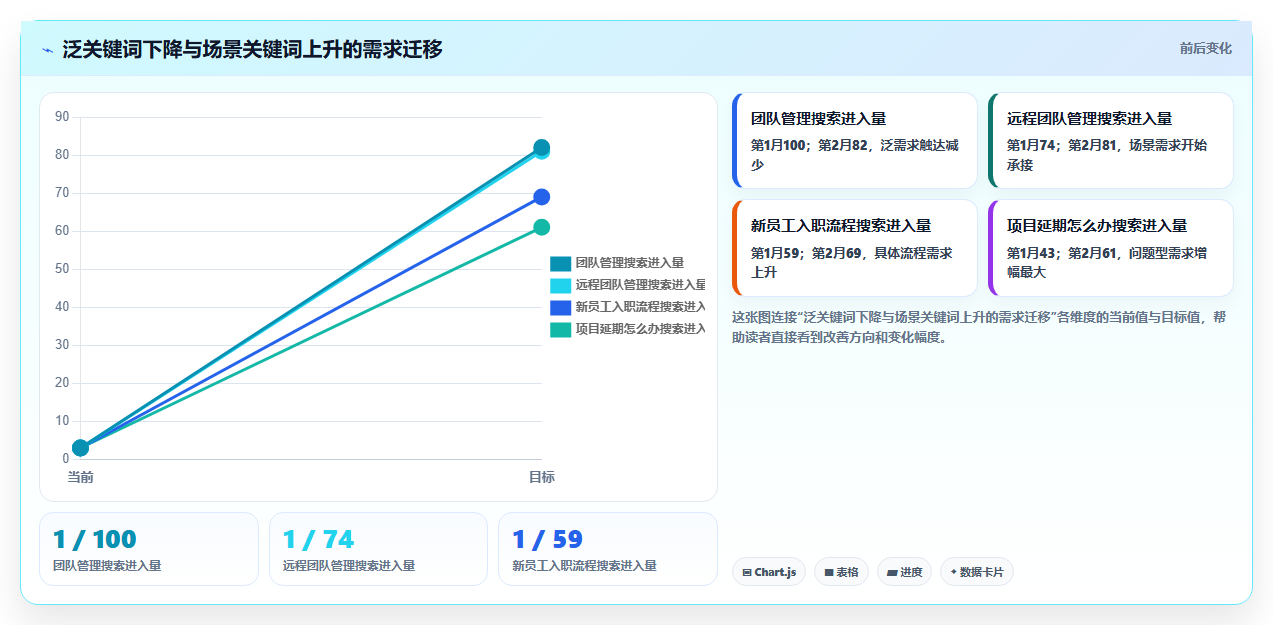This screenshot has width=1273, height=625.
Task: Click the 进度 tag icon
Action: tap(891, 572)
